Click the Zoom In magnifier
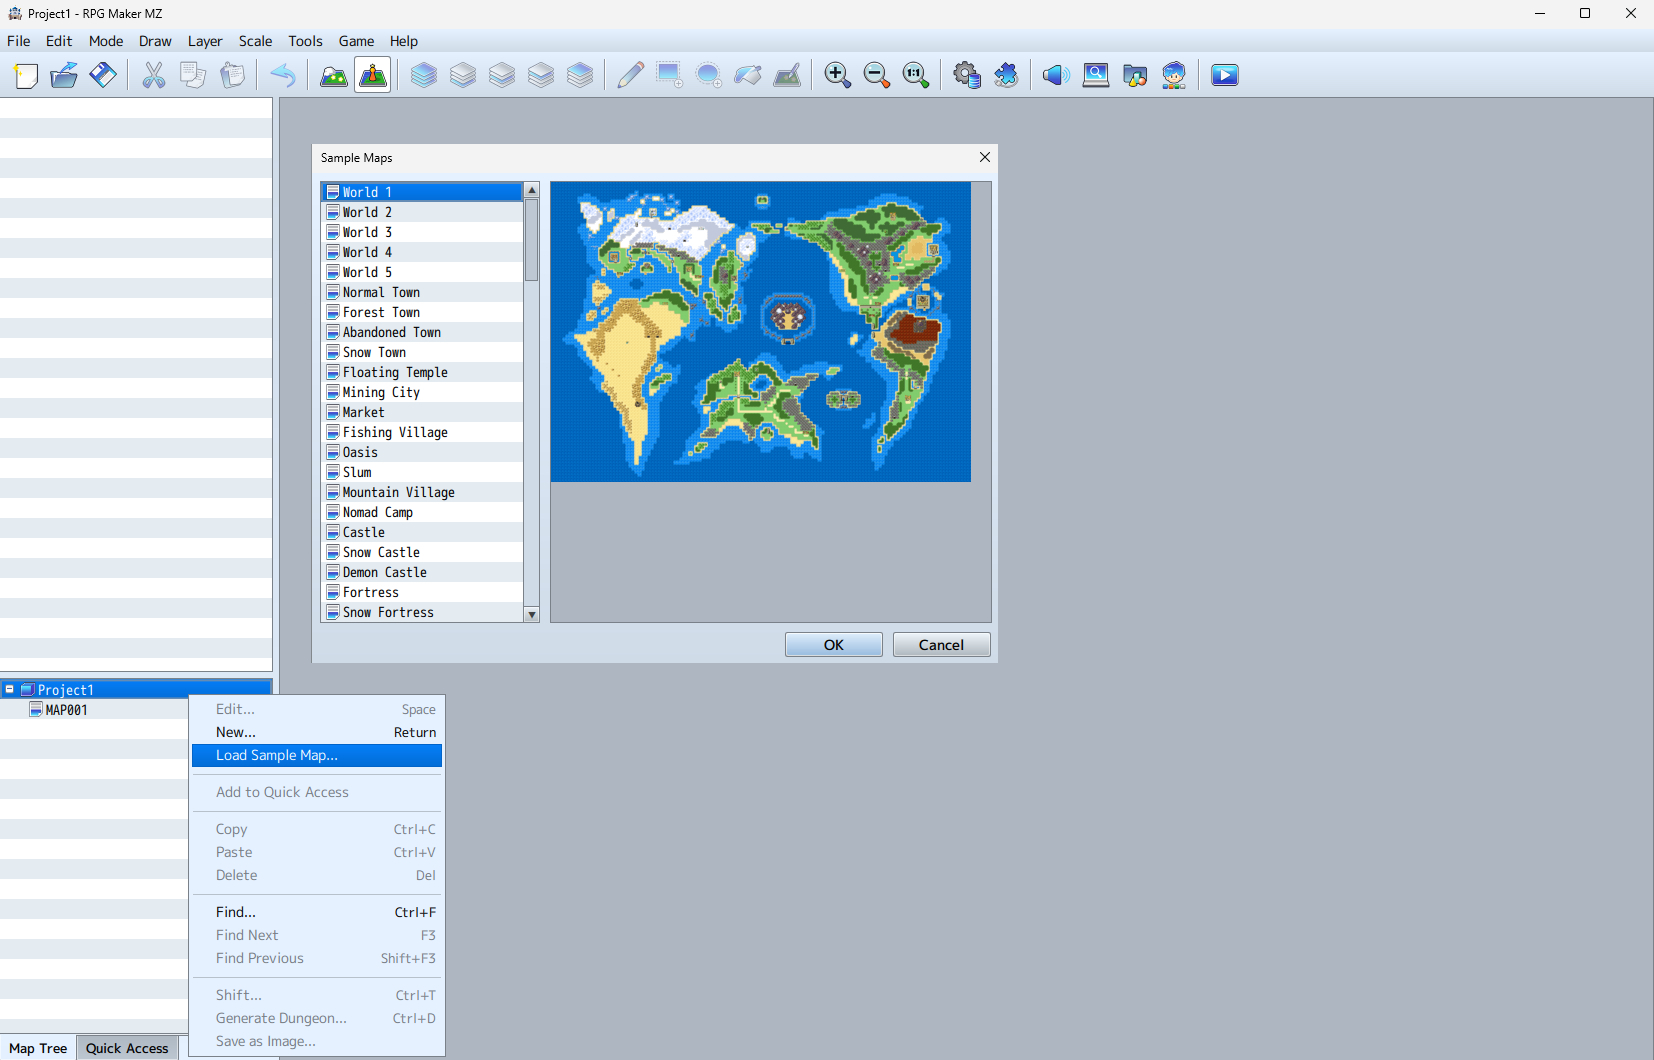This screenshot has width=1654, height=1060. click(837, 75)
